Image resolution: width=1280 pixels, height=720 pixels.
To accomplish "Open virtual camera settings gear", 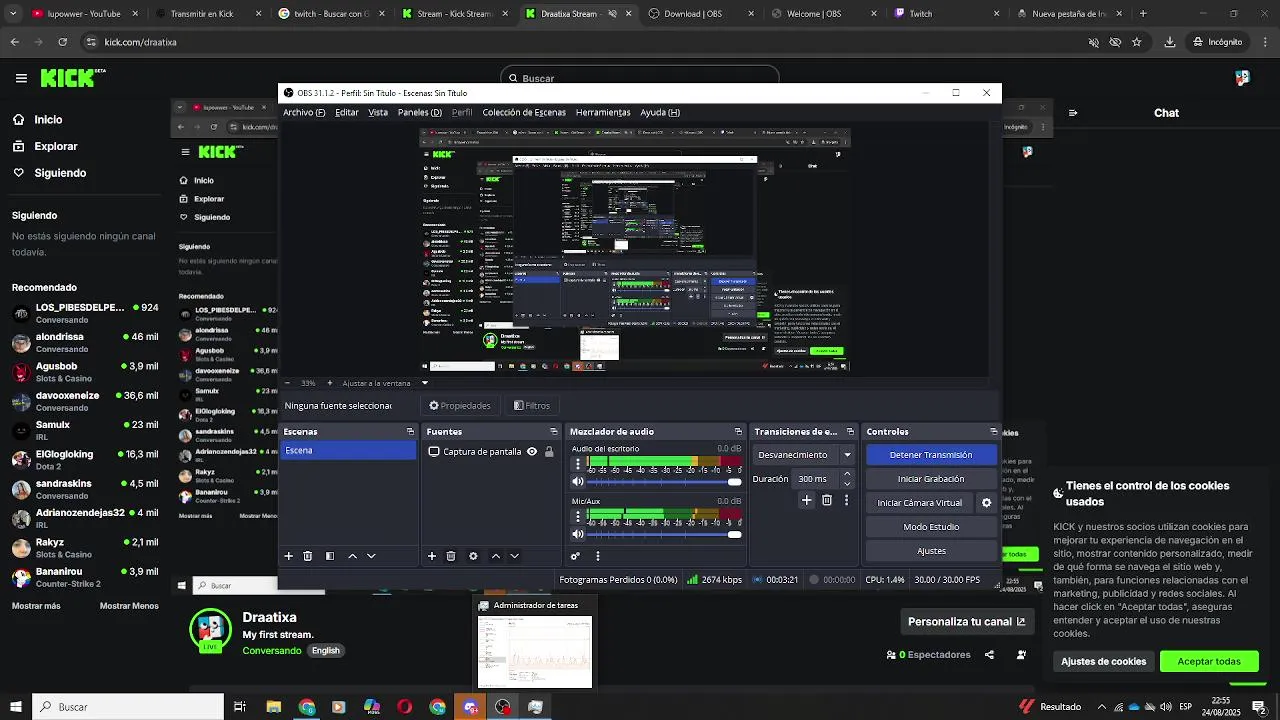I will click(986, 503).
